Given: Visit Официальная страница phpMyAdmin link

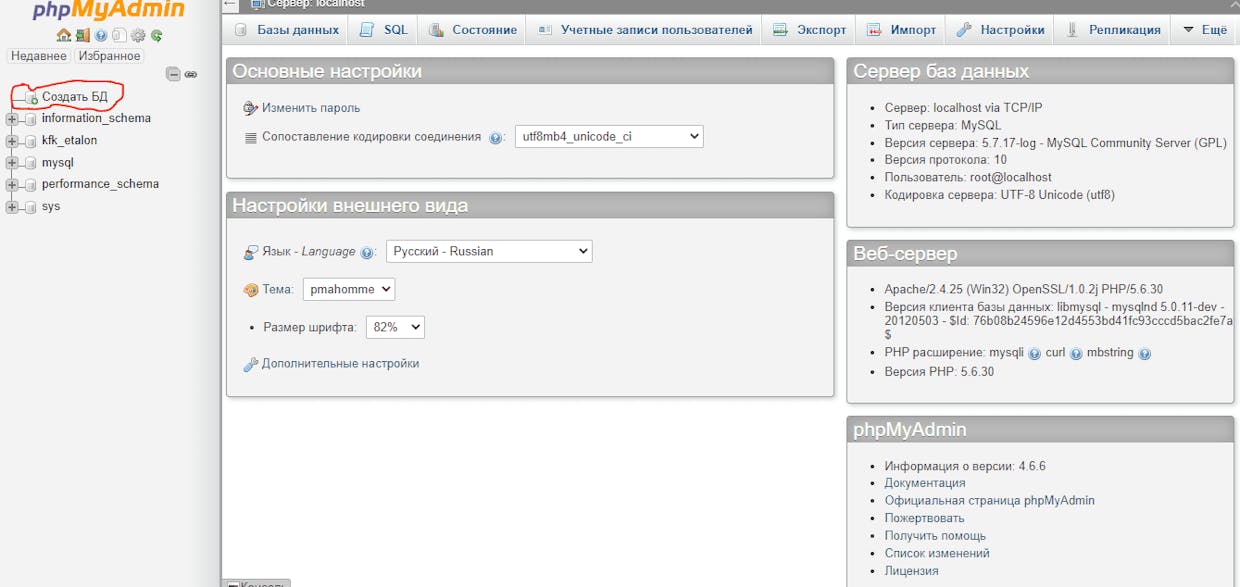Looking at the screenshot, I should [x=990, y=501].
